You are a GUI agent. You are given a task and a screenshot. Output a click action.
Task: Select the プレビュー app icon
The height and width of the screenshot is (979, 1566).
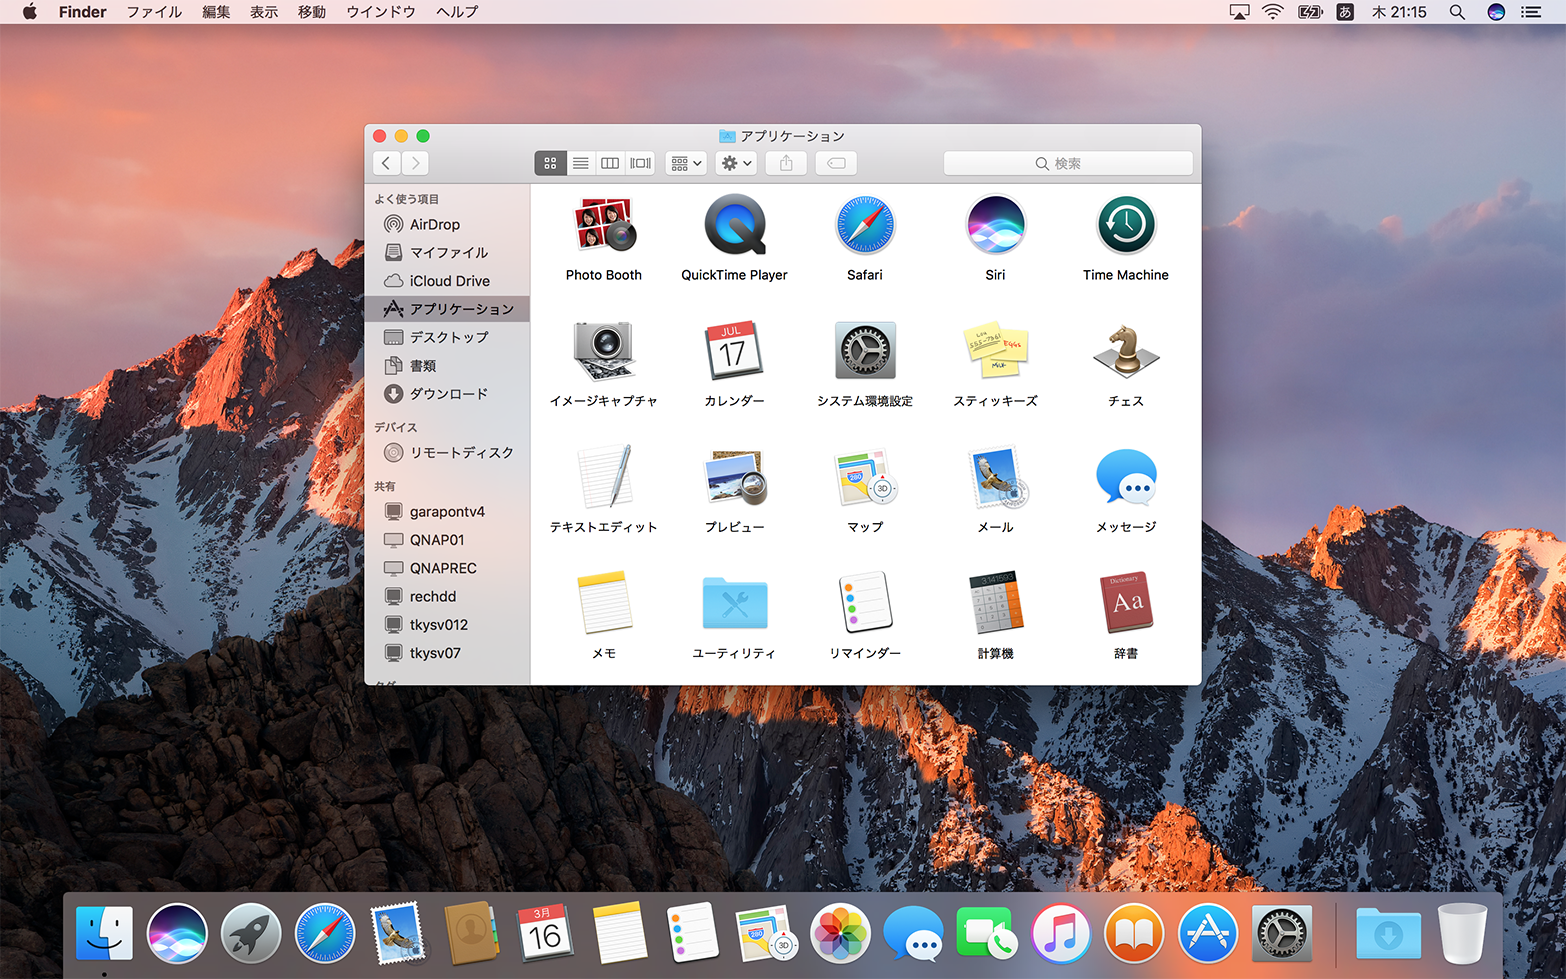735,478
